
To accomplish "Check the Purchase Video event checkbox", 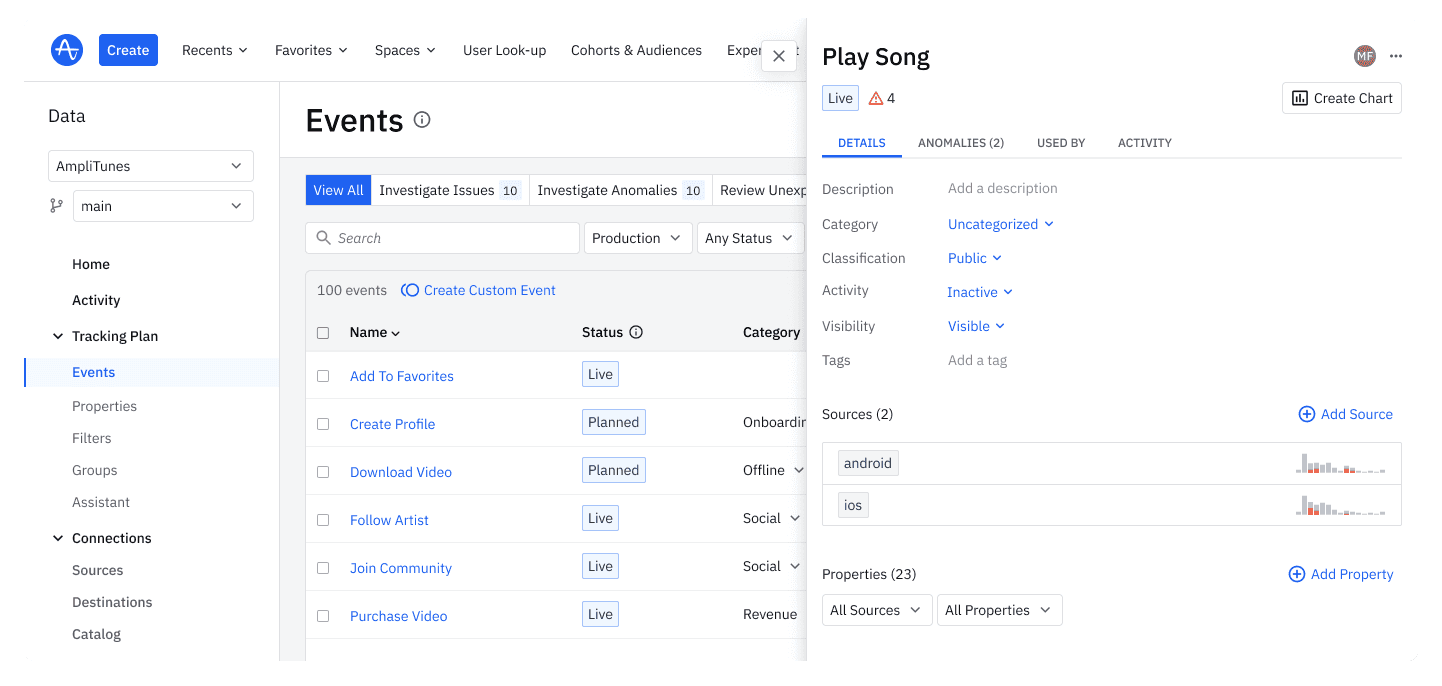I will click(x=322, y=615).
